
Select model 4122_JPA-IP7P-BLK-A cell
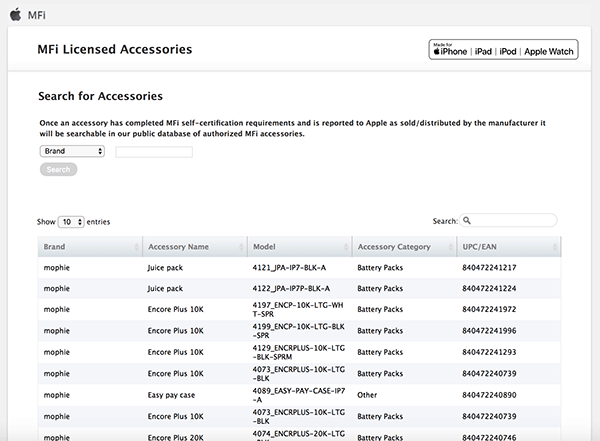coord(291,288)
